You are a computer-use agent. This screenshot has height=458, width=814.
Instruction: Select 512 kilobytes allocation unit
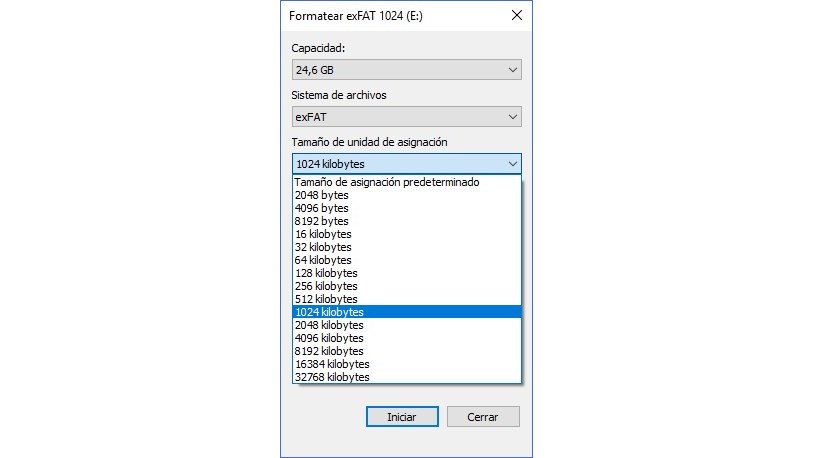tap(406, 299)
